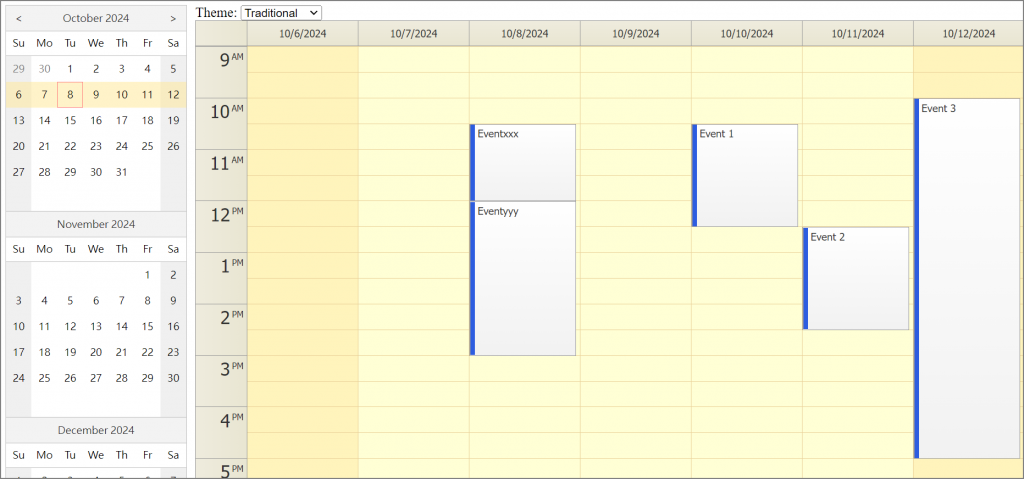Go to previous month in navigator

[x=18, y=18]
